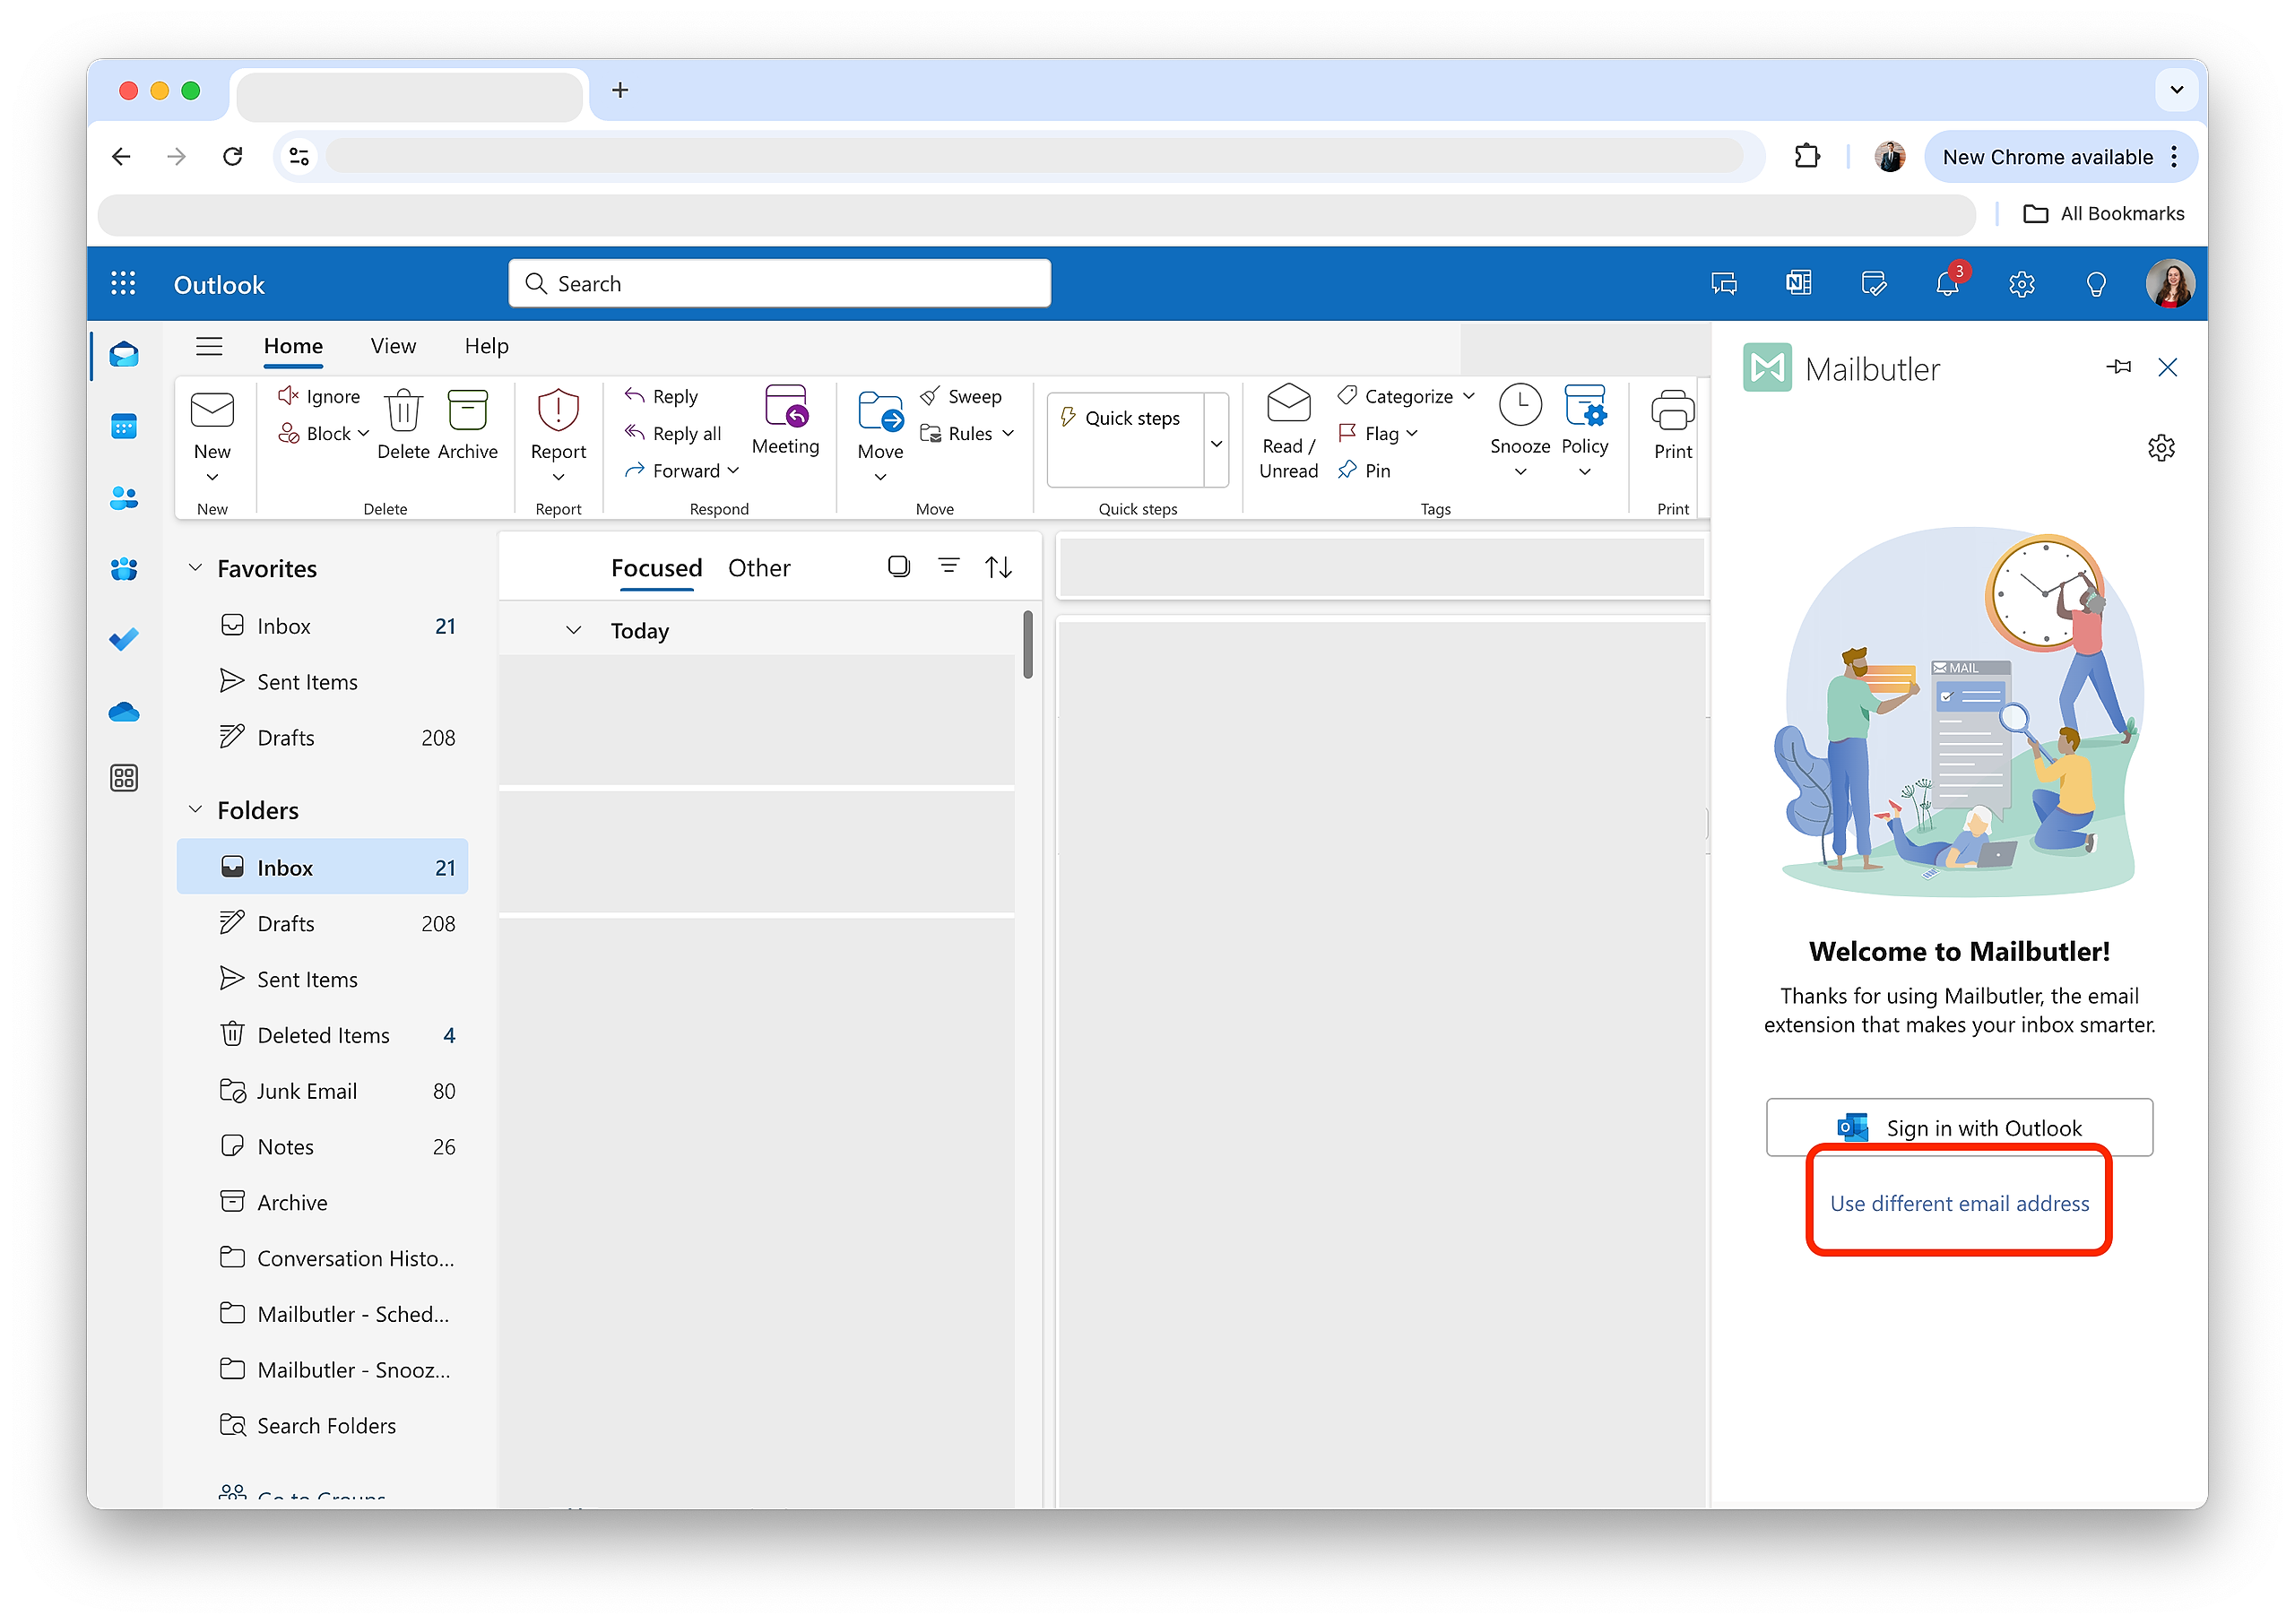Open the Calendar module in left rail
The height and width of the screenshot is (1624, 2295).
pos(124,427)
